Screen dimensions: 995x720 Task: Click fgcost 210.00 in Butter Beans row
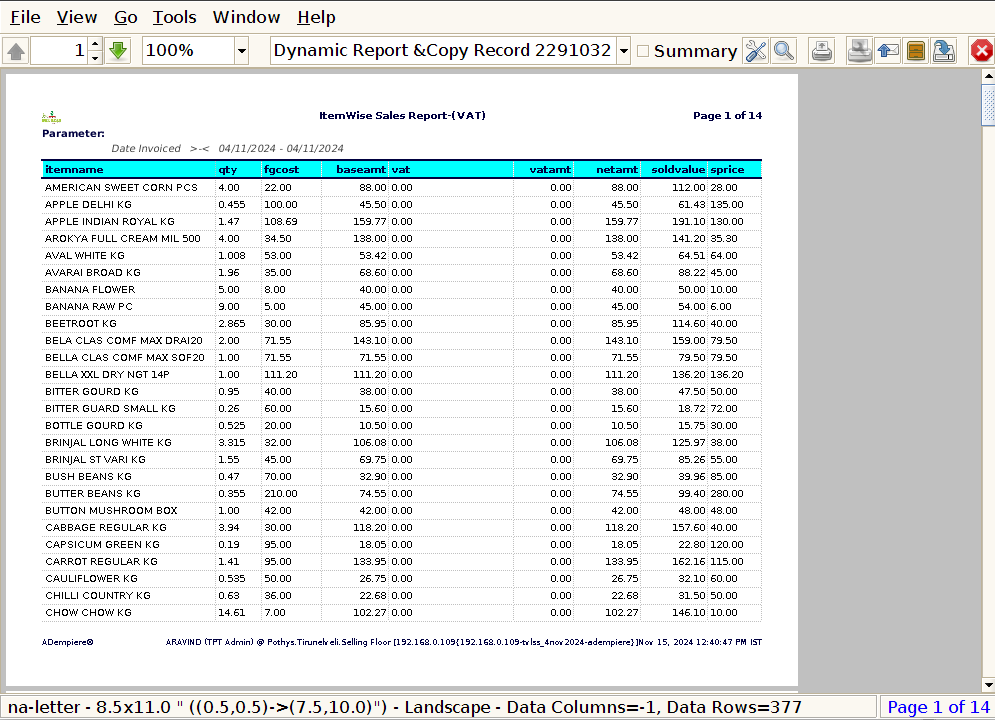[x=280, y=494]
